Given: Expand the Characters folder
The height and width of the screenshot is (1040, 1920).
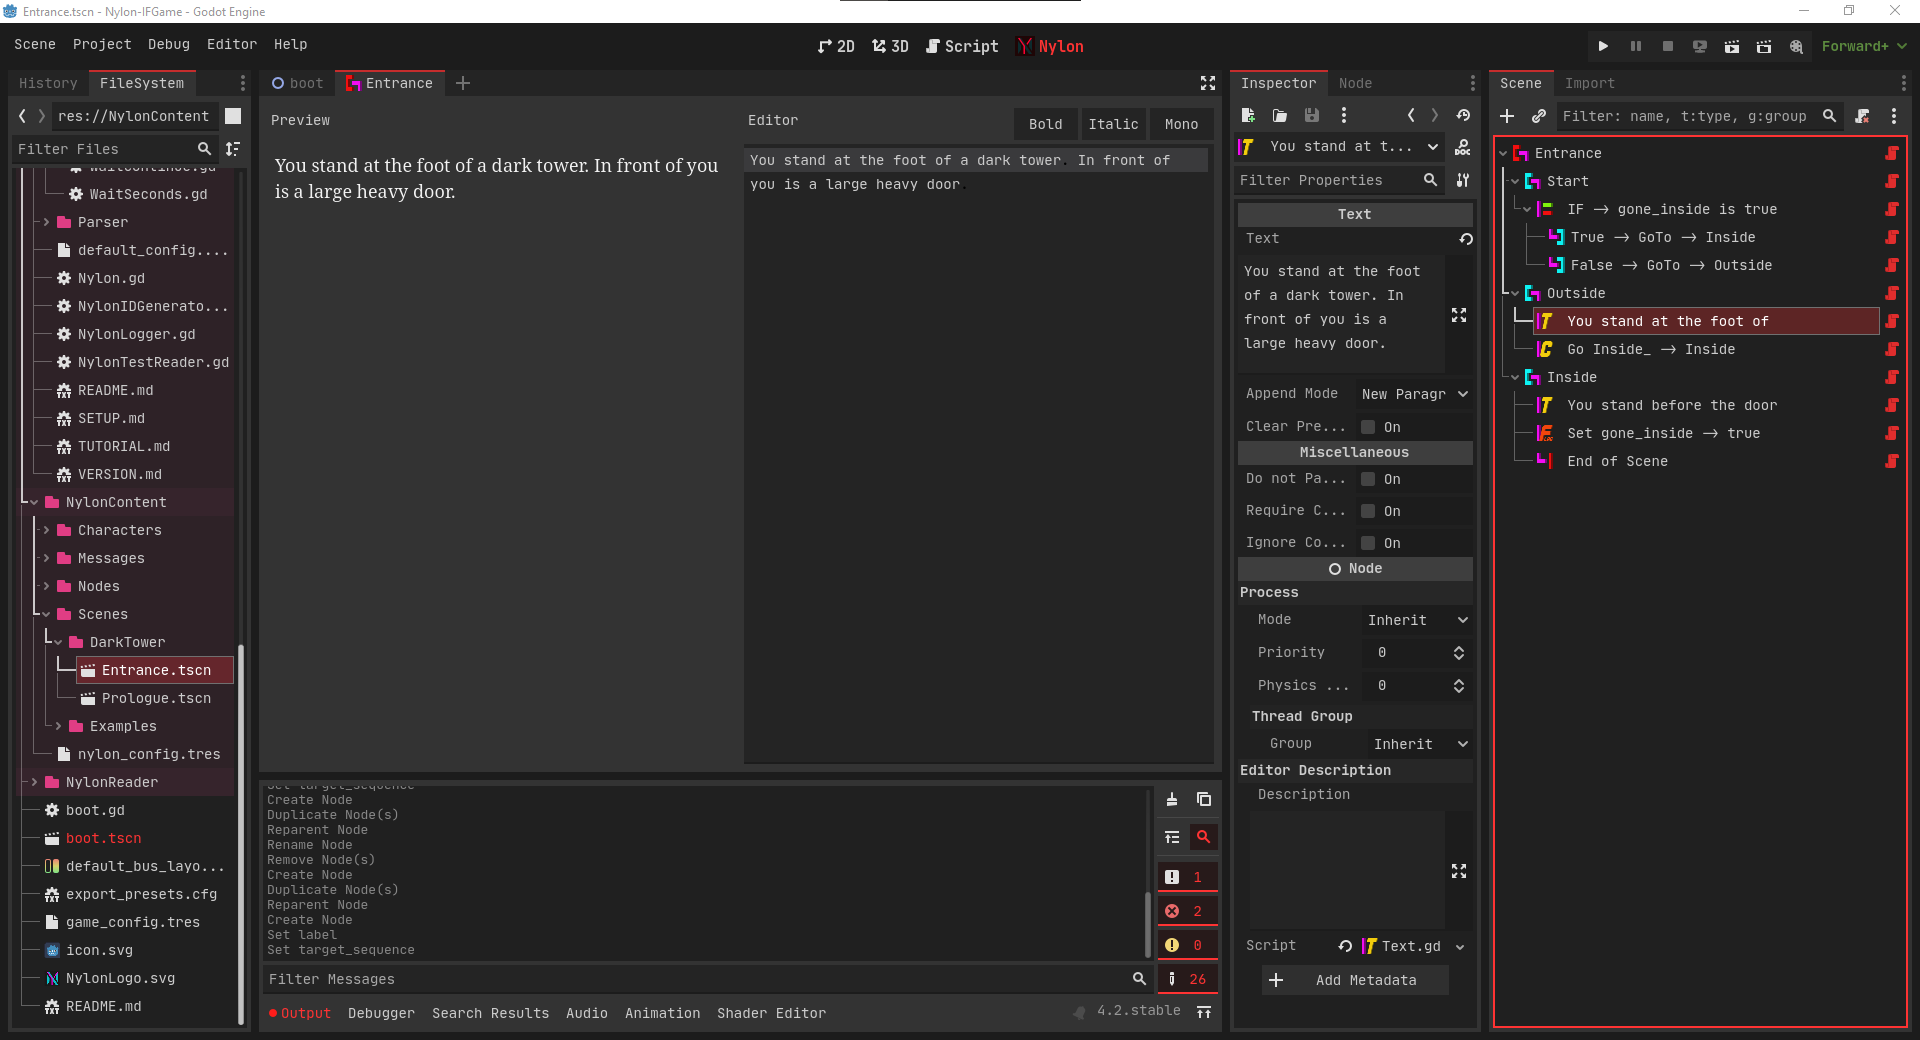Looking at the screenshot, I should tap(46, 530).
